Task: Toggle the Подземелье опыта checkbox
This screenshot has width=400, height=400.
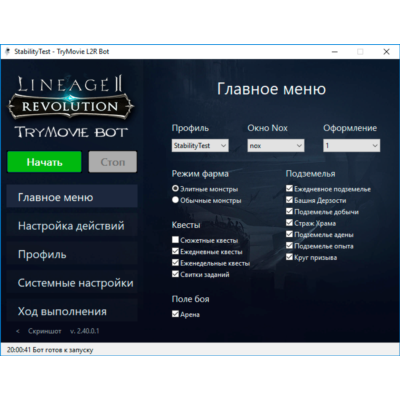Action: tap(289, 245)
